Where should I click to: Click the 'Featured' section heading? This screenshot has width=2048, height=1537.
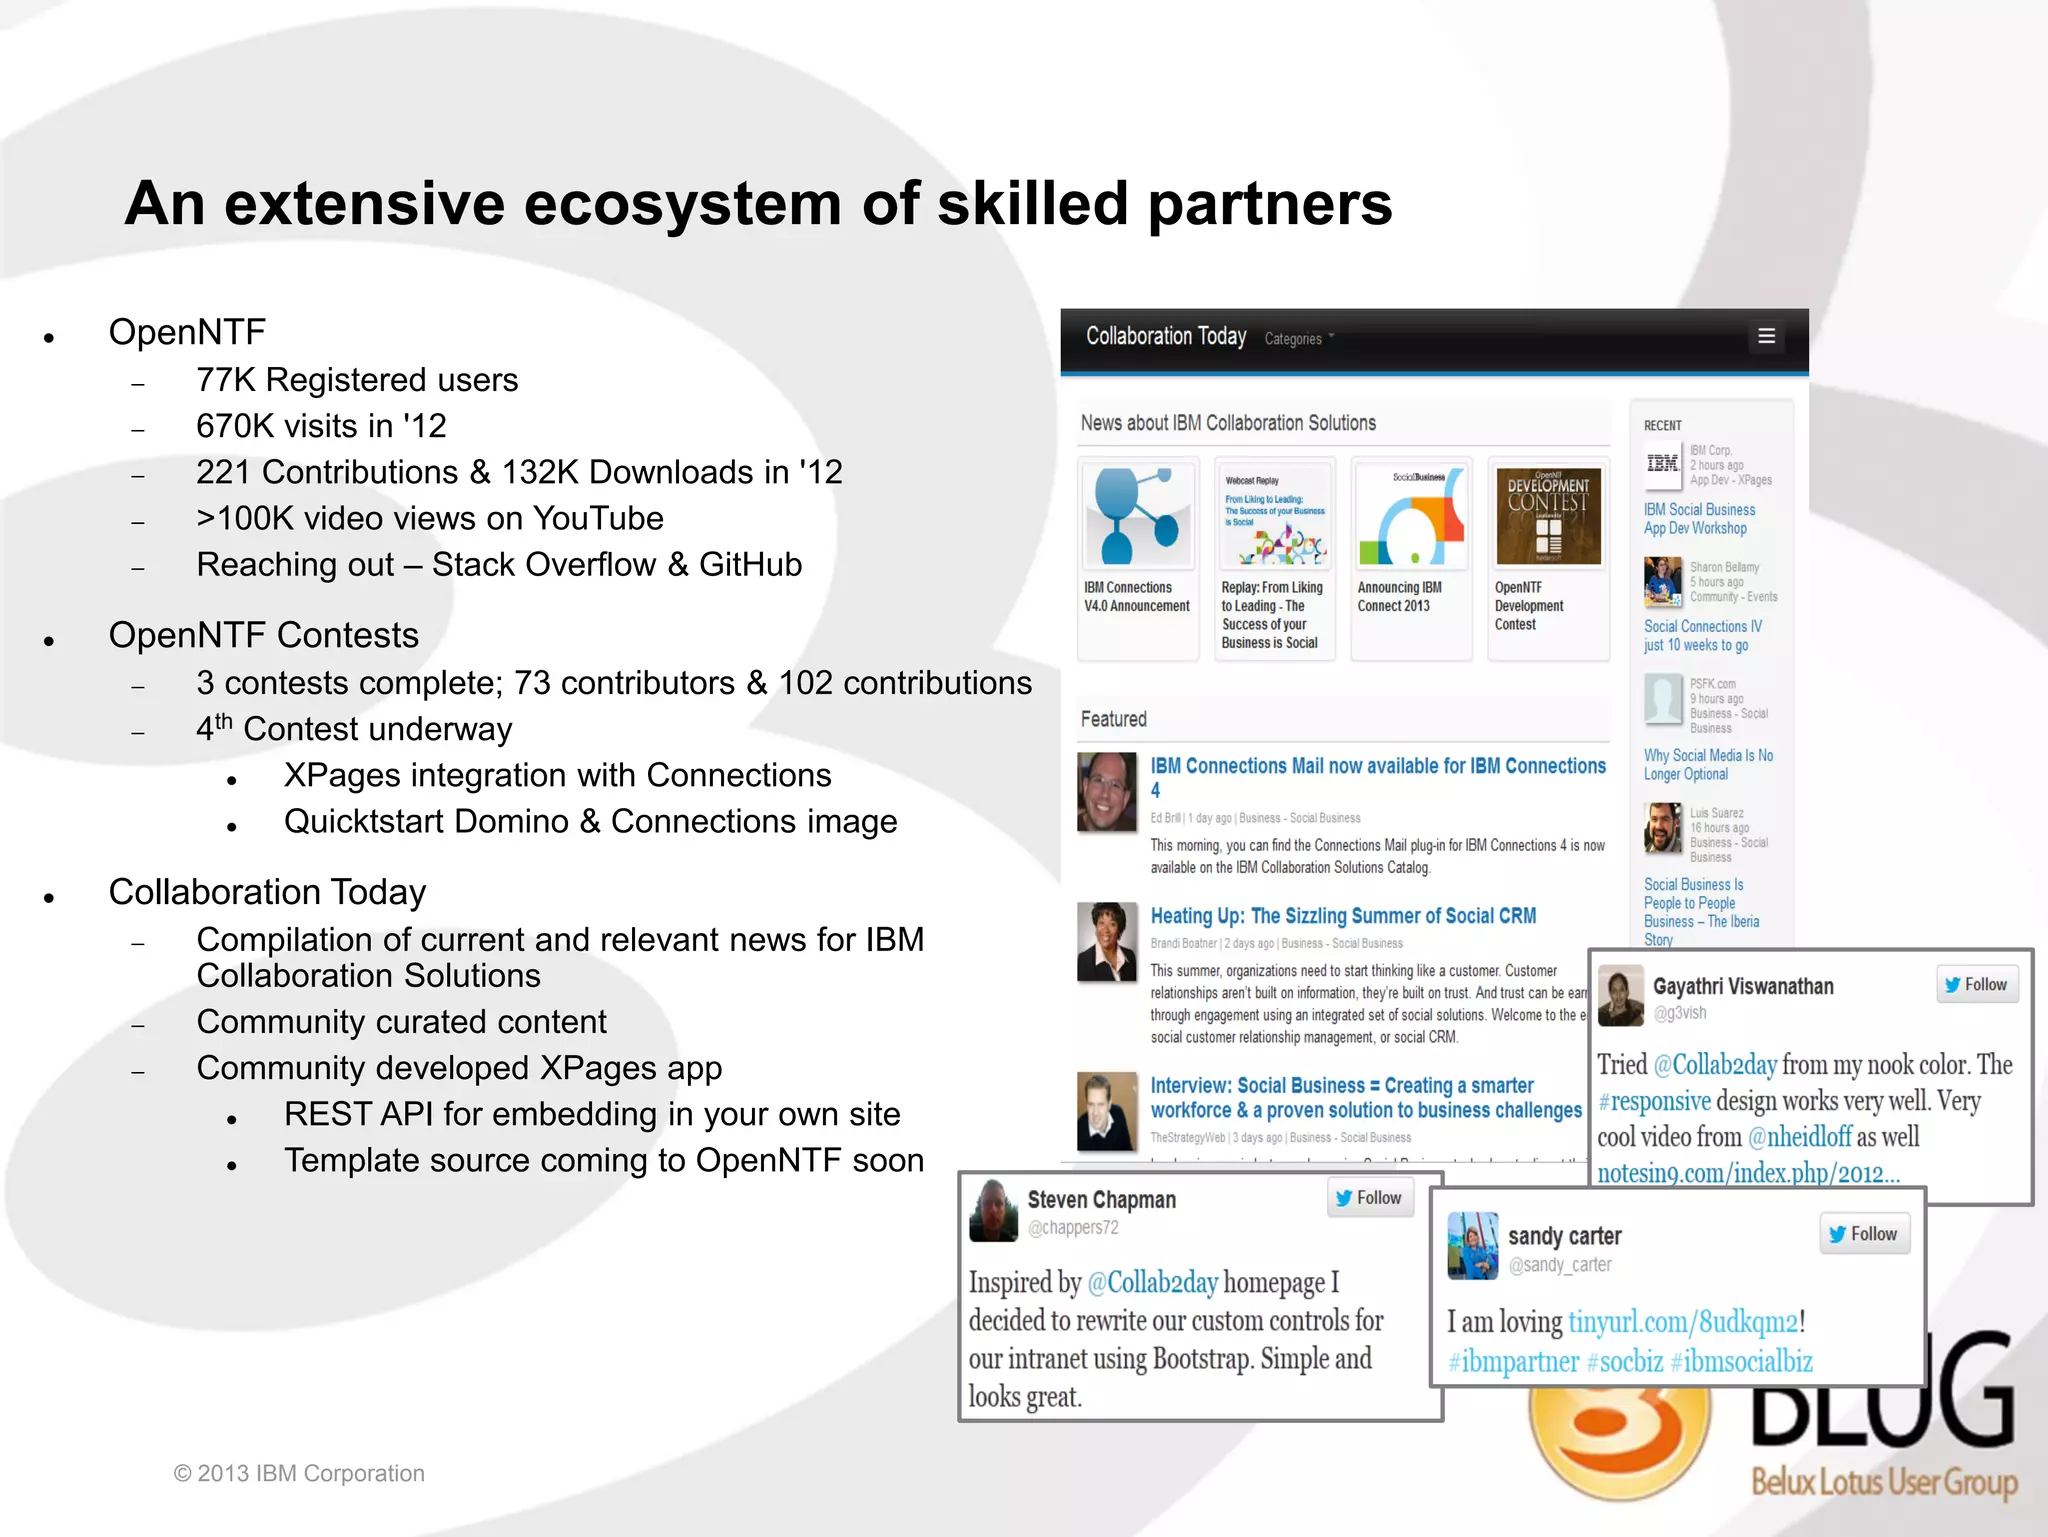(1113, 719)
